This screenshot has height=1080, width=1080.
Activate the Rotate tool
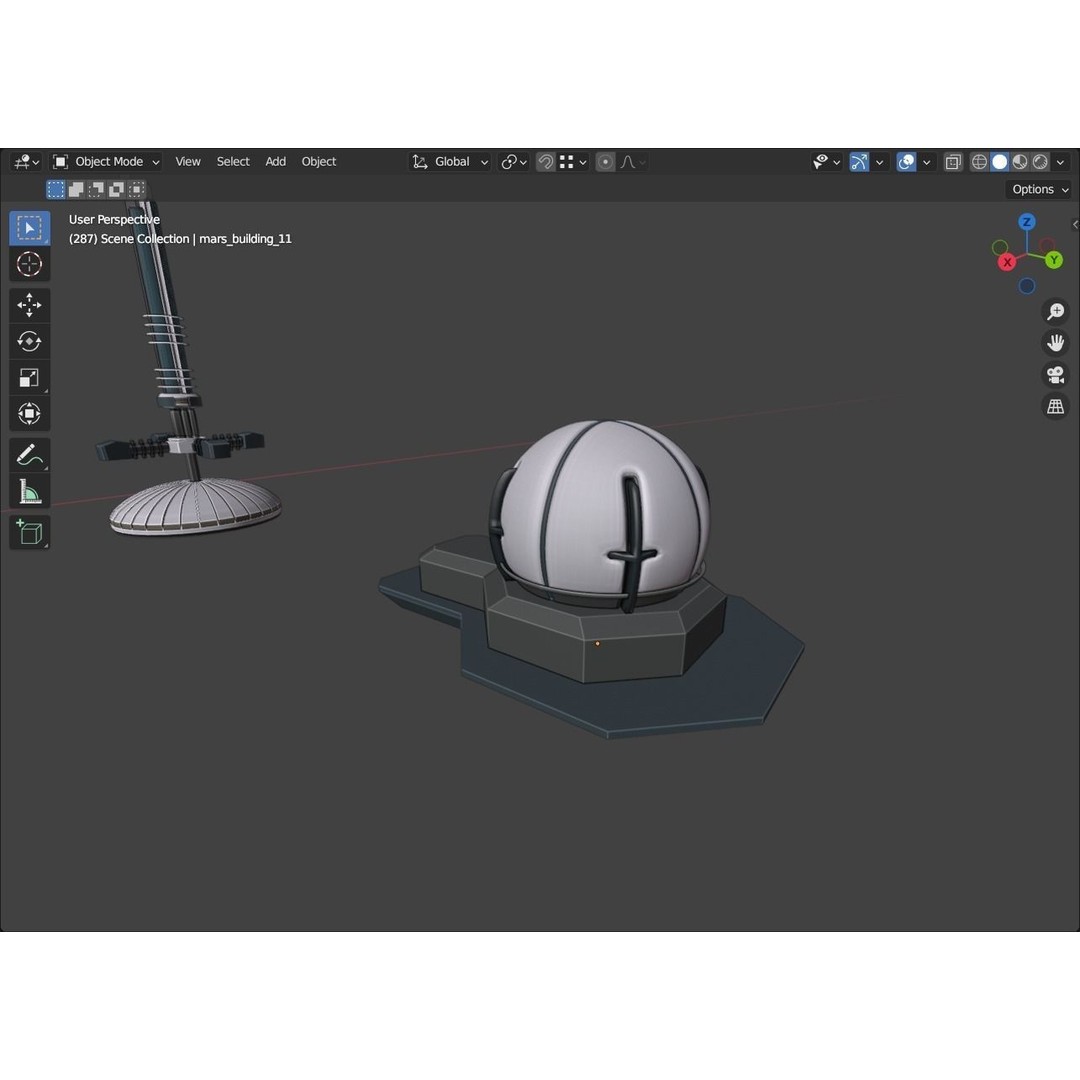coord(29,341)
